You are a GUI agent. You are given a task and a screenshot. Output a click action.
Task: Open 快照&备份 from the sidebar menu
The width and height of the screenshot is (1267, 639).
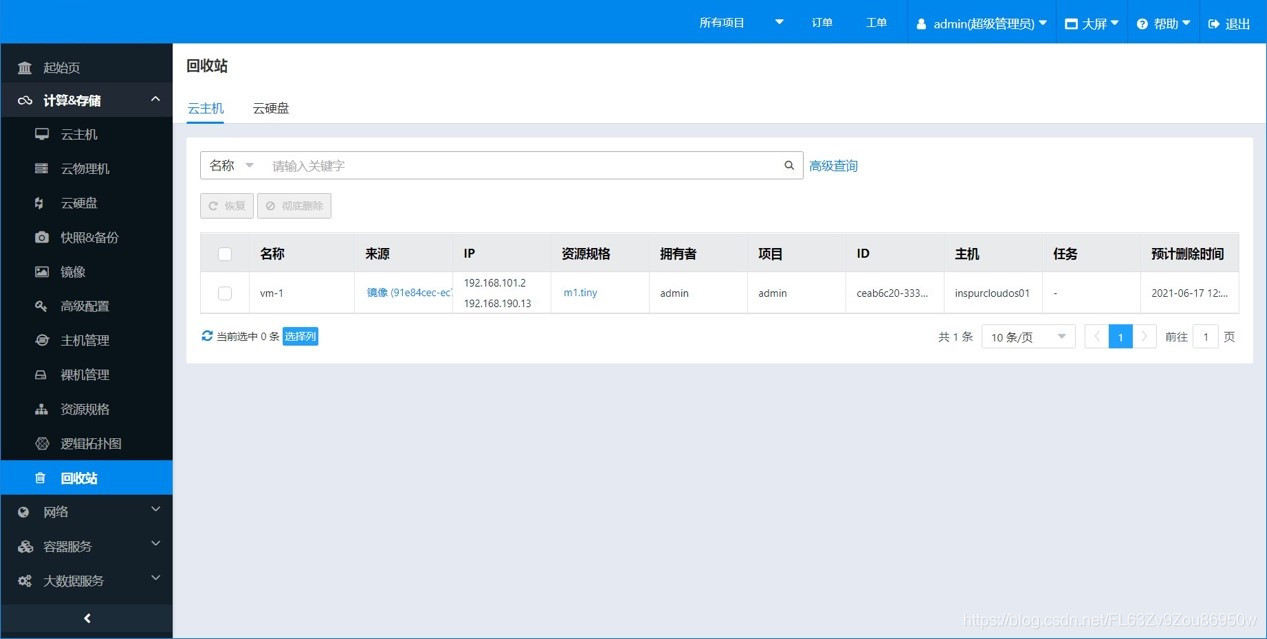pyautogui.click(x=86, y=238)
